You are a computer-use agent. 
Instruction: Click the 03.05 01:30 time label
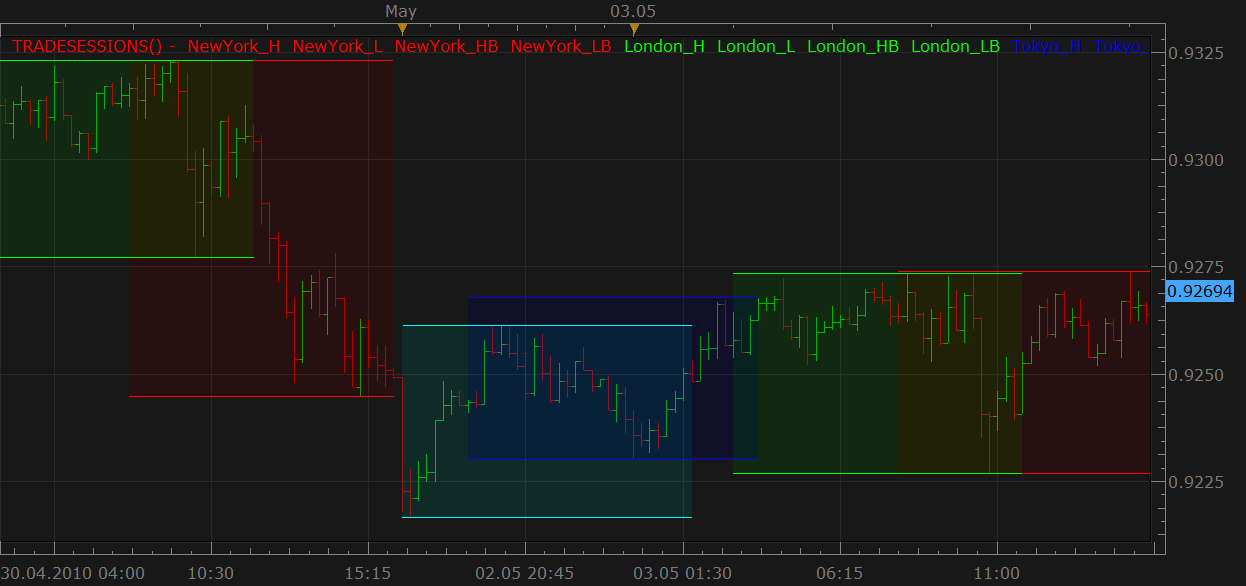click(682, 574)
